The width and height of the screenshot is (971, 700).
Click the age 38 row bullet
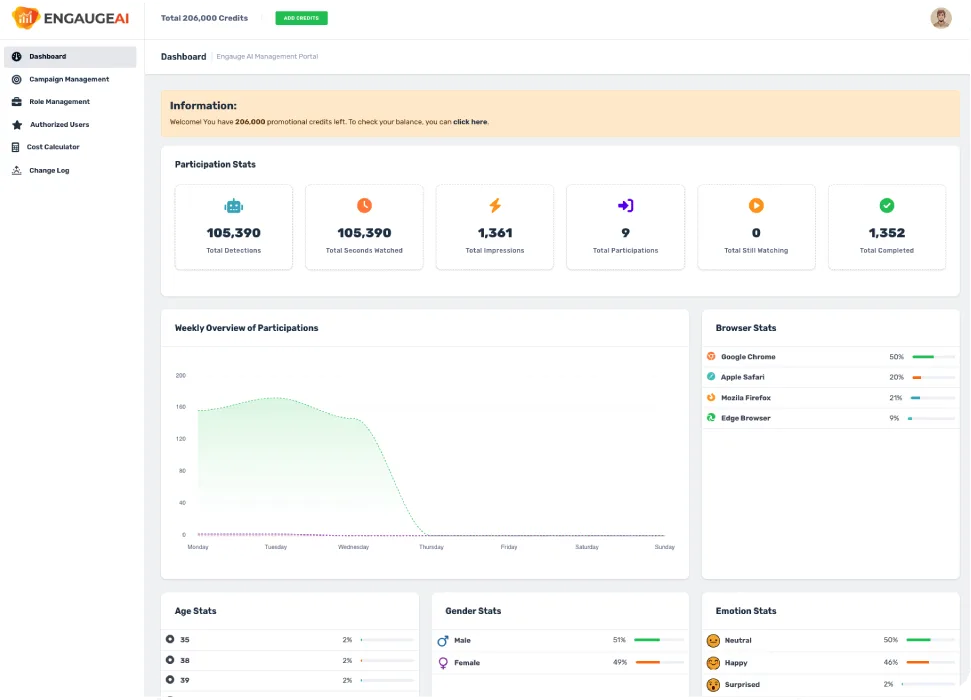170,660
